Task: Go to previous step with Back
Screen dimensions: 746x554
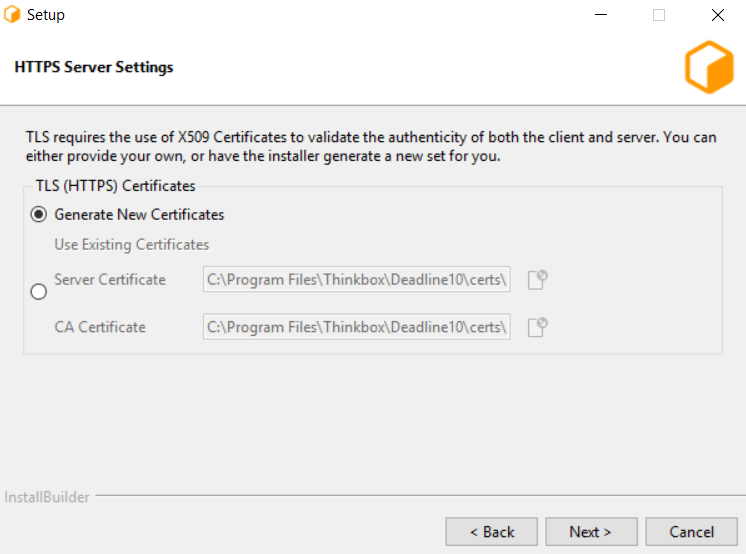Action: pyautogui.click(x=491, y=532)
